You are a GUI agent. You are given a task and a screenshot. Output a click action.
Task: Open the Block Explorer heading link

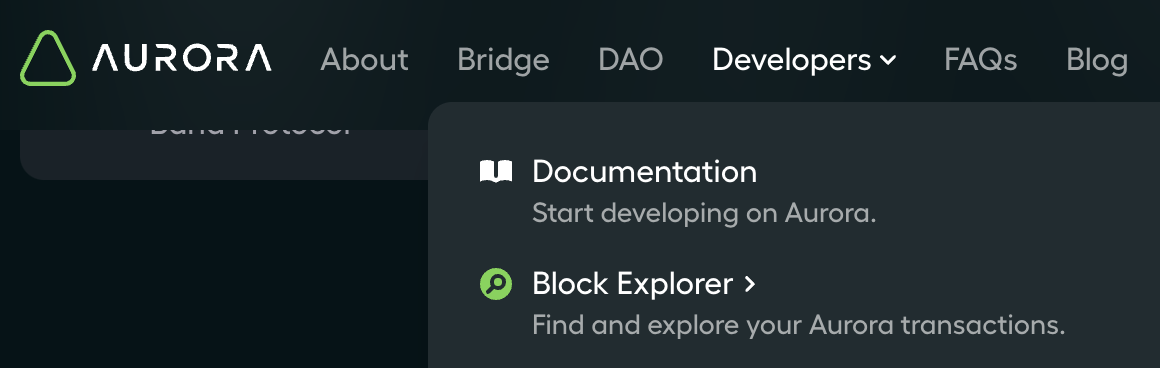633,284
